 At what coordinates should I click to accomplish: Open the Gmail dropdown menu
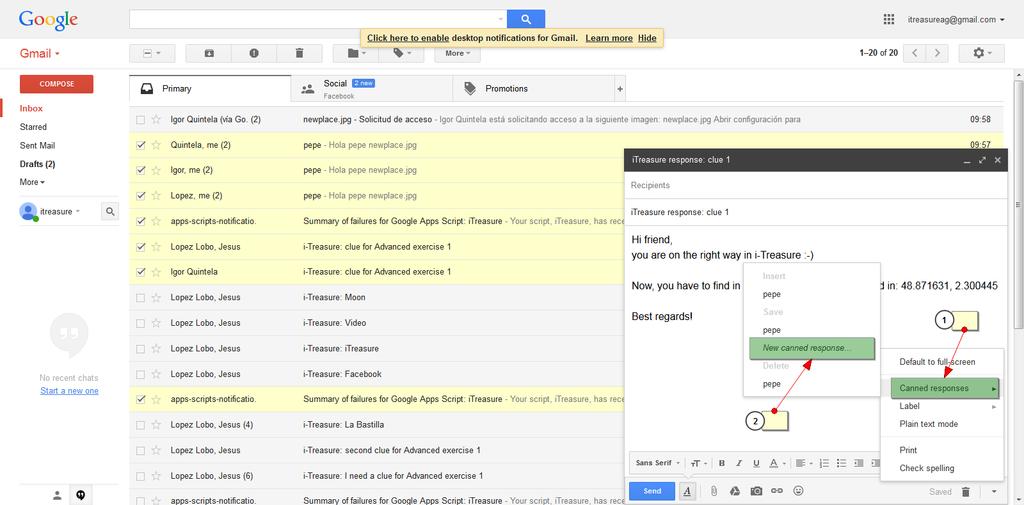point(40,54)
